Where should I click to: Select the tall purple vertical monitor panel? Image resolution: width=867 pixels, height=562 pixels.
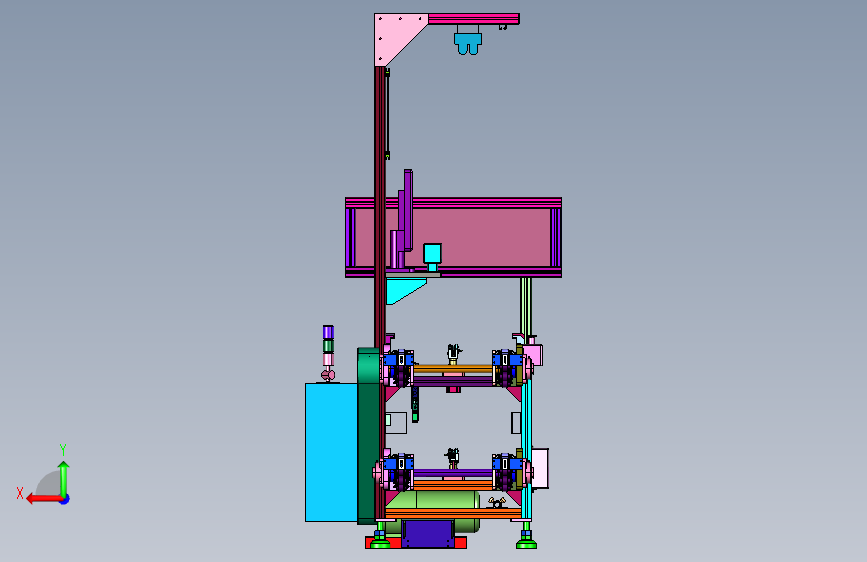(408, 210)
